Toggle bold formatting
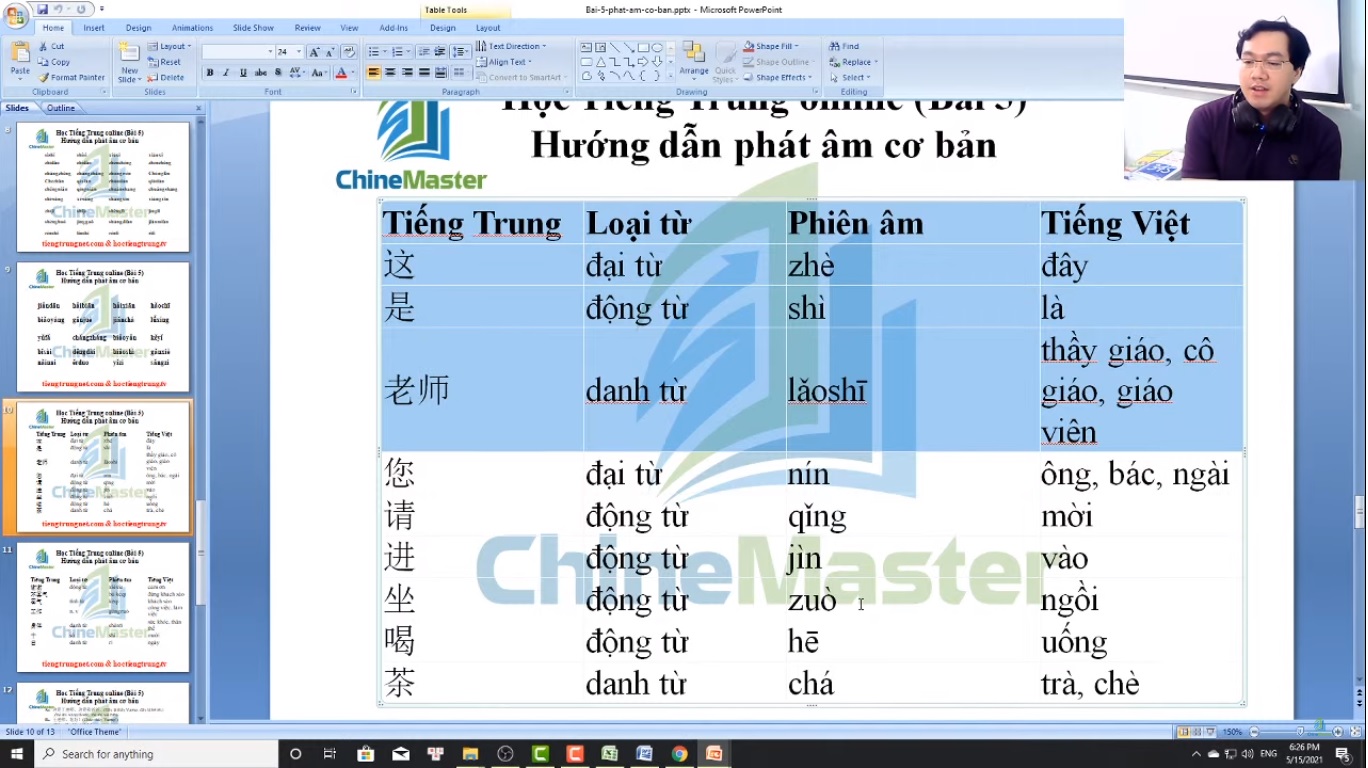This screenshot has width=1368, height=768. click(x=209, y=73)
